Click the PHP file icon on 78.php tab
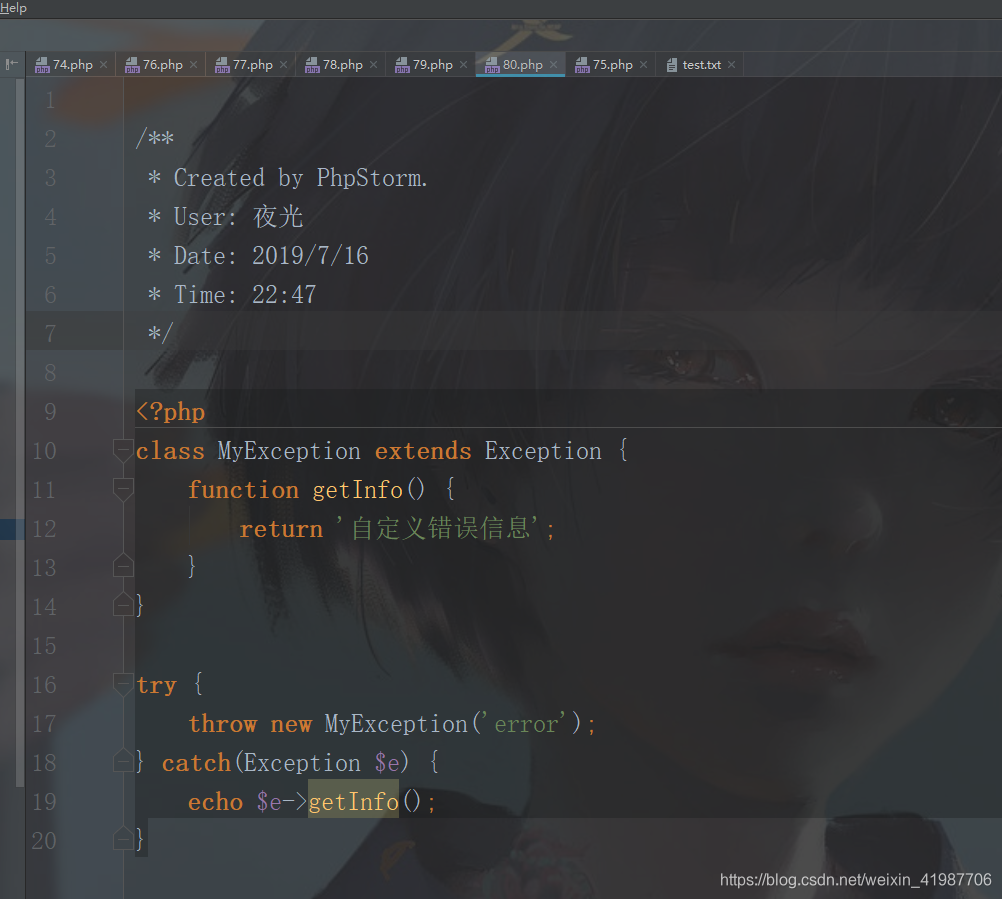The width and height of the screenshot is (1002, 899). 312,65
